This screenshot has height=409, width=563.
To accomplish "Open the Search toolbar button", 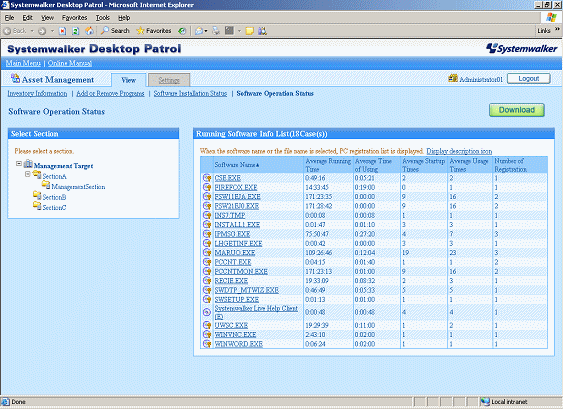I will [115, 31].
